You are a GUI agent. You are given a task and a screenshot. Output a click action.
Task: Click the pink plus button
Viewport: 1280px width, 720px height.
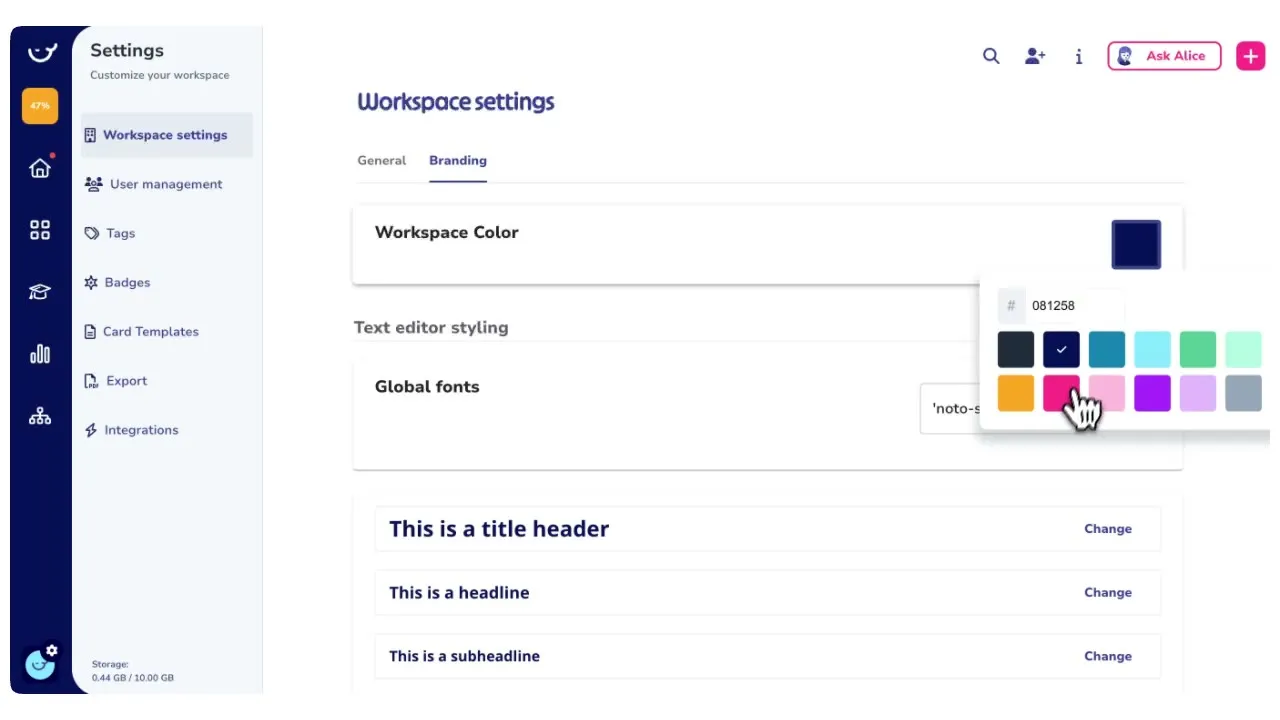1251,56
